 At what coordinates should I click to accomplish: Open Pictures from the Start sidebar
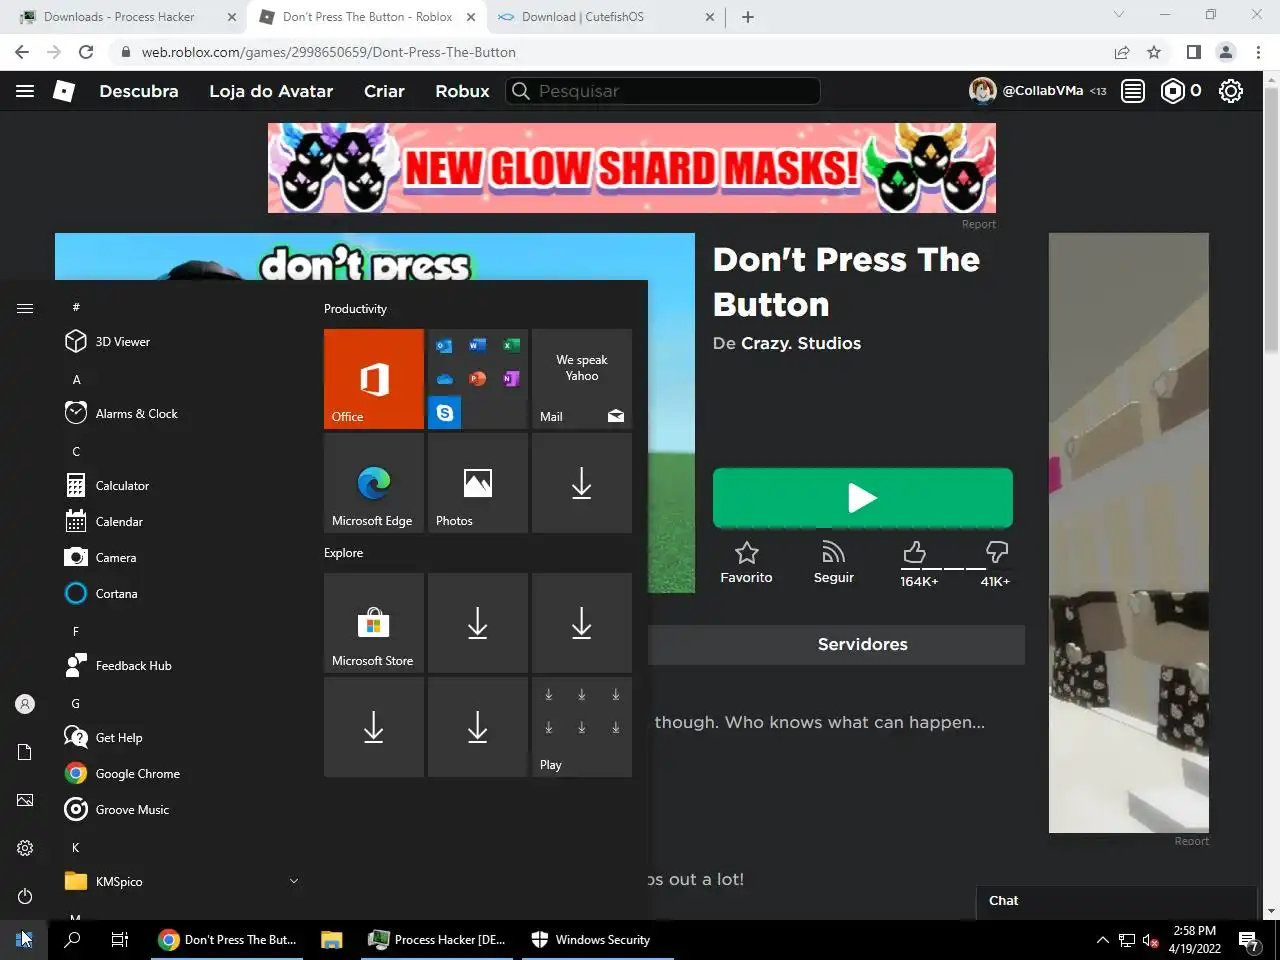click(x=25, y=800)
